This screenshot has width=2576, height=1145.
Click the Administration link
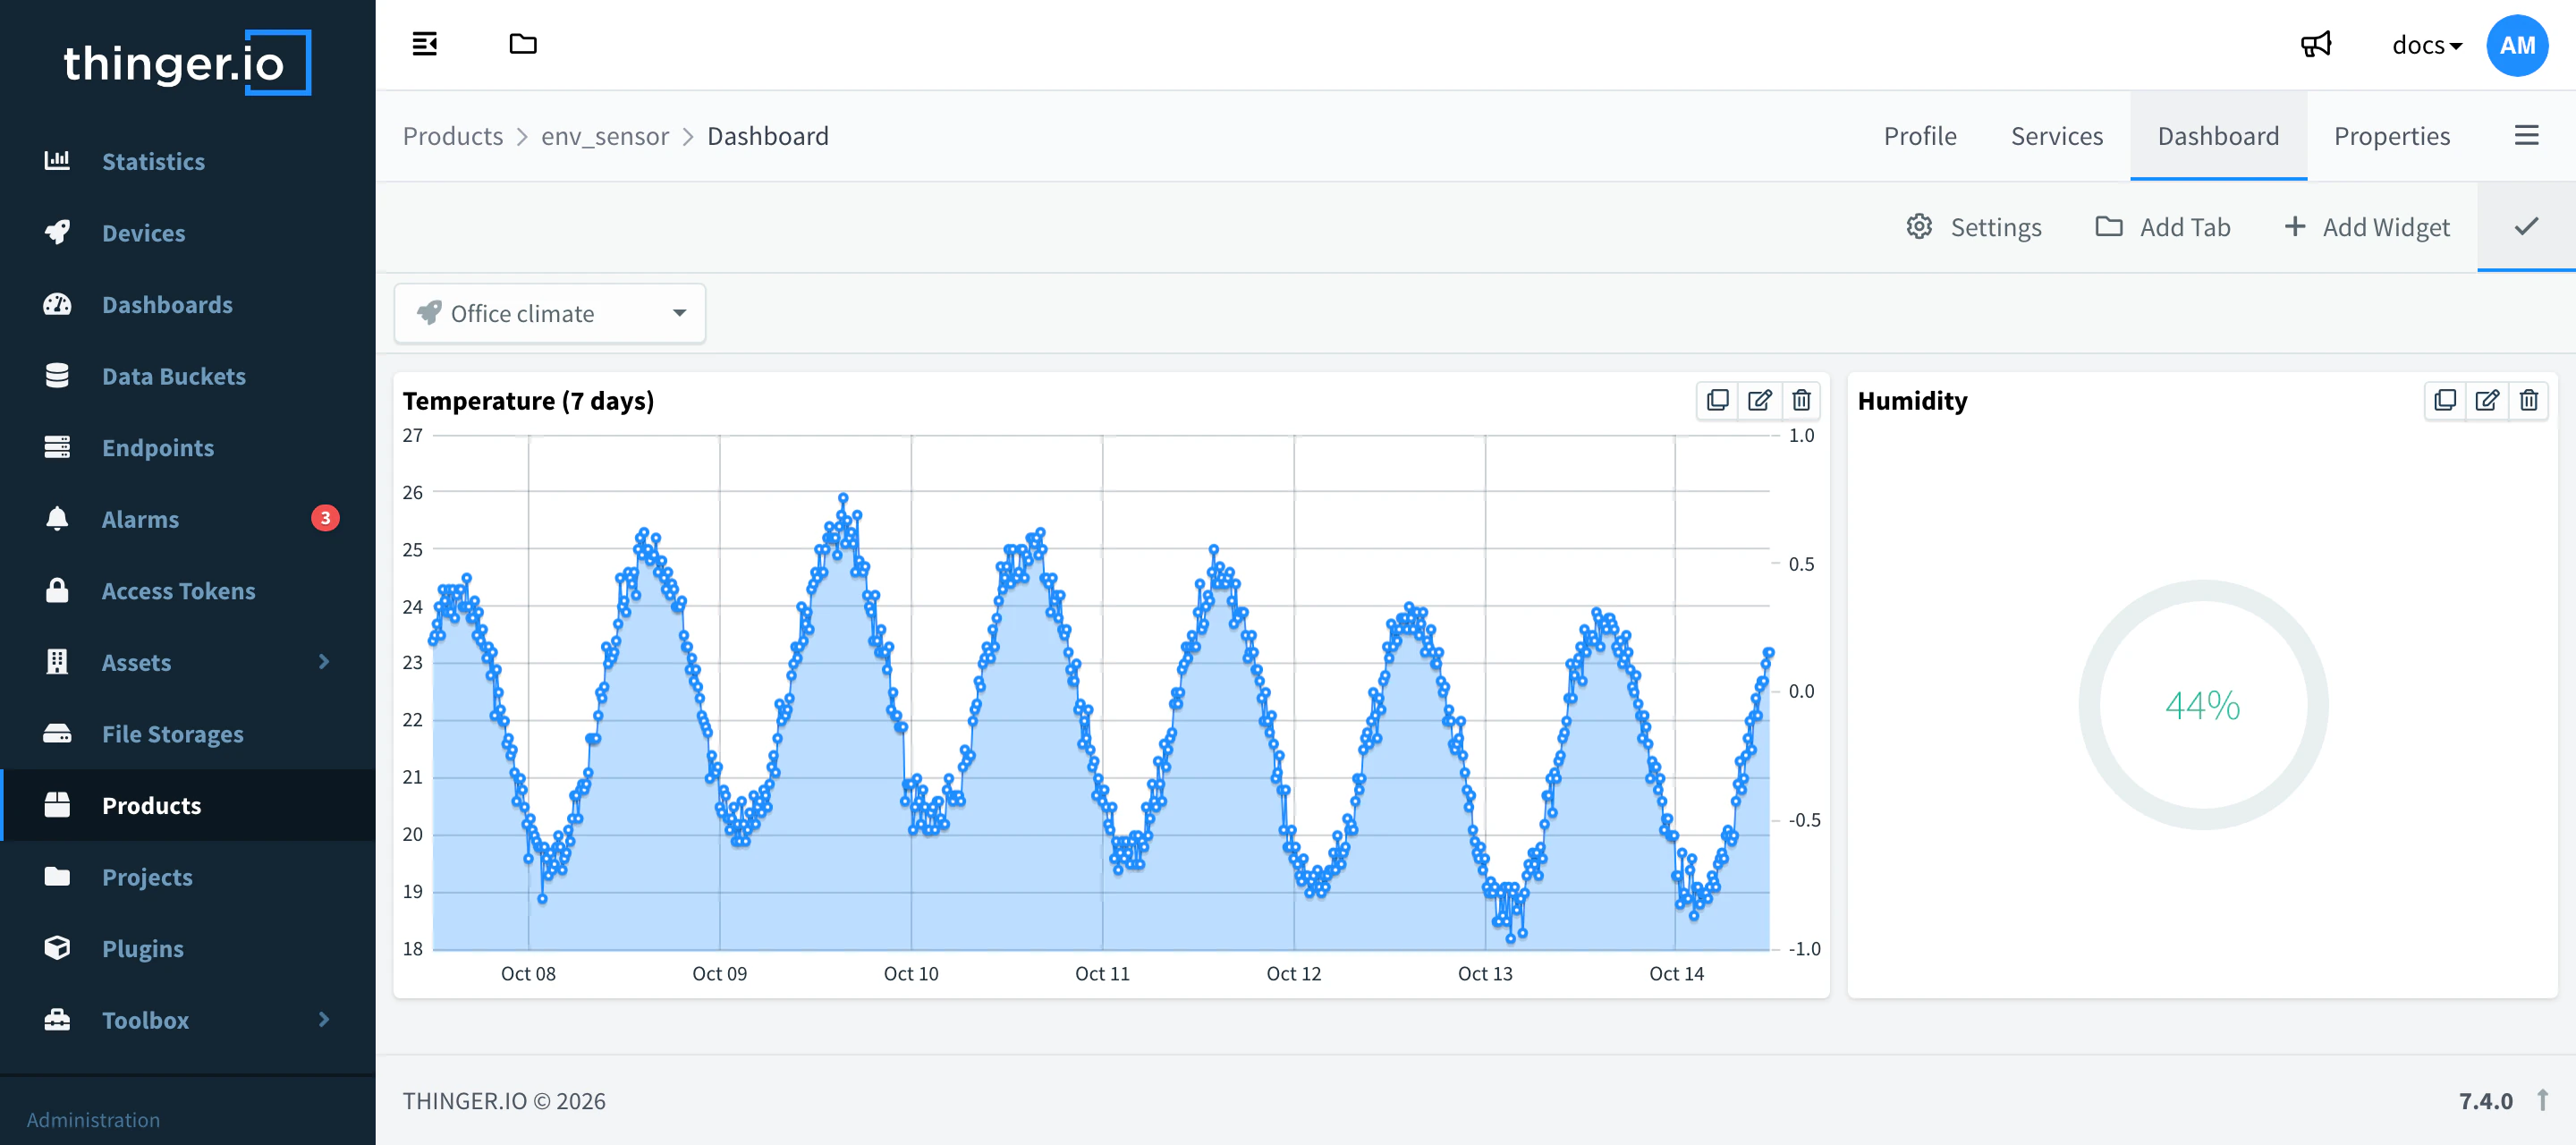click(x=93, y=1120)
